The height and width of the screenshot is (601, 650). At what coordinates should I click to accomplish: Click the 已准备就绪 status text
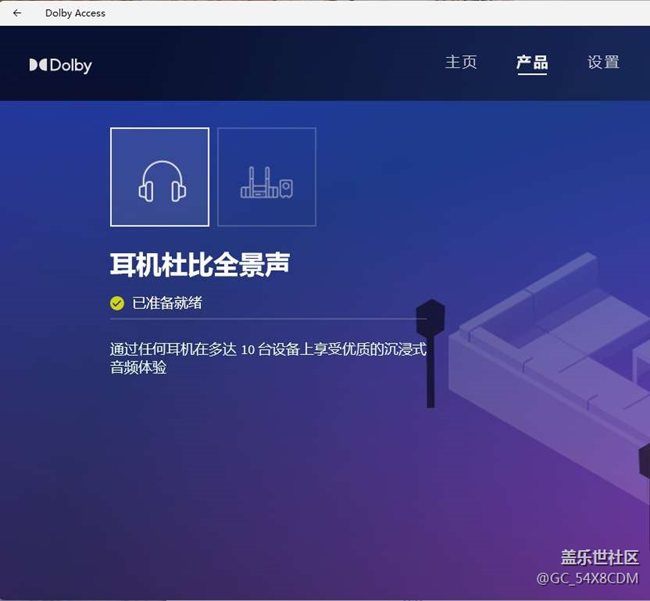(167, 303)
